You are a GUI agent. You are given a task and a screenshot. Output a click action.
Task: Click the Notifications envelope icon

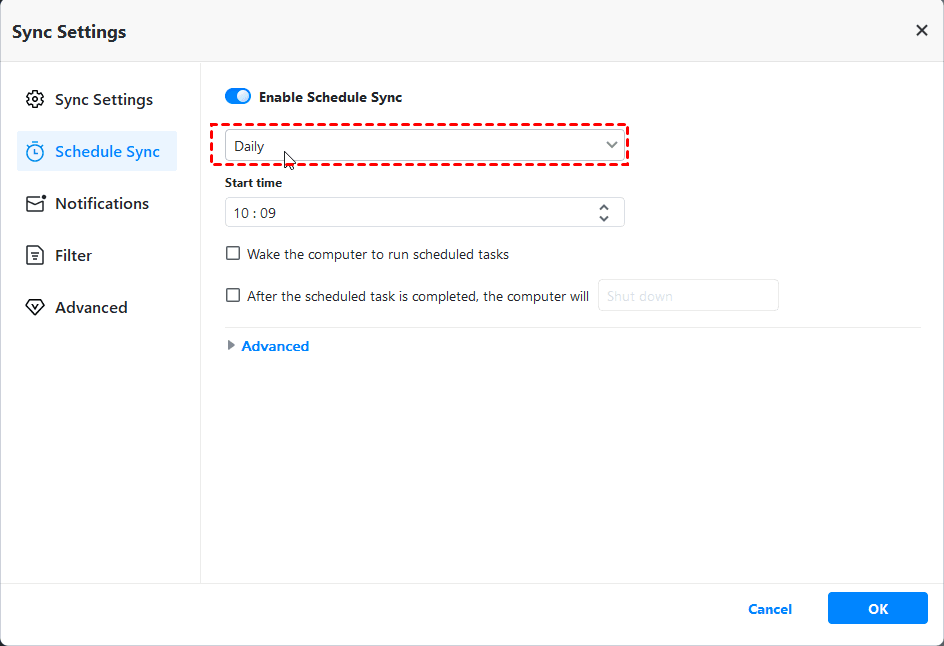[35, 204]
